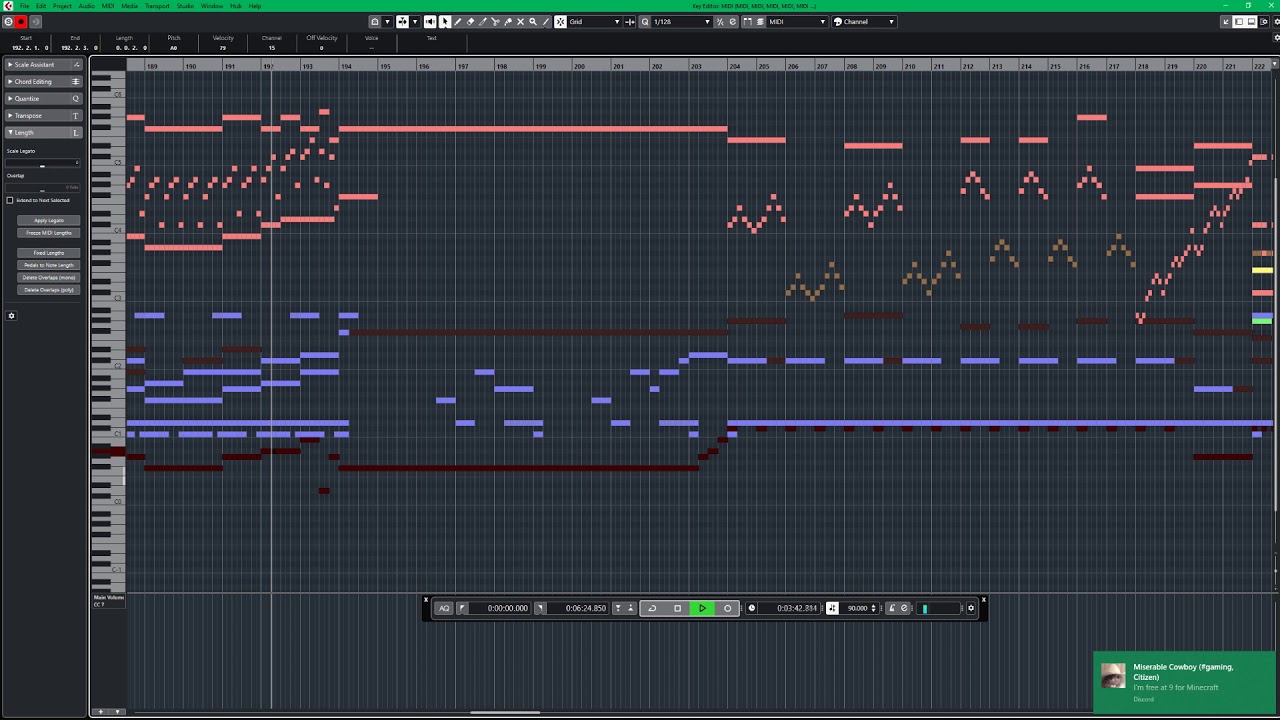Image resolution: width=1280 pixels, height=720 pixels.
Task: Toggle Snap on/off button
Action: (561, 21)
